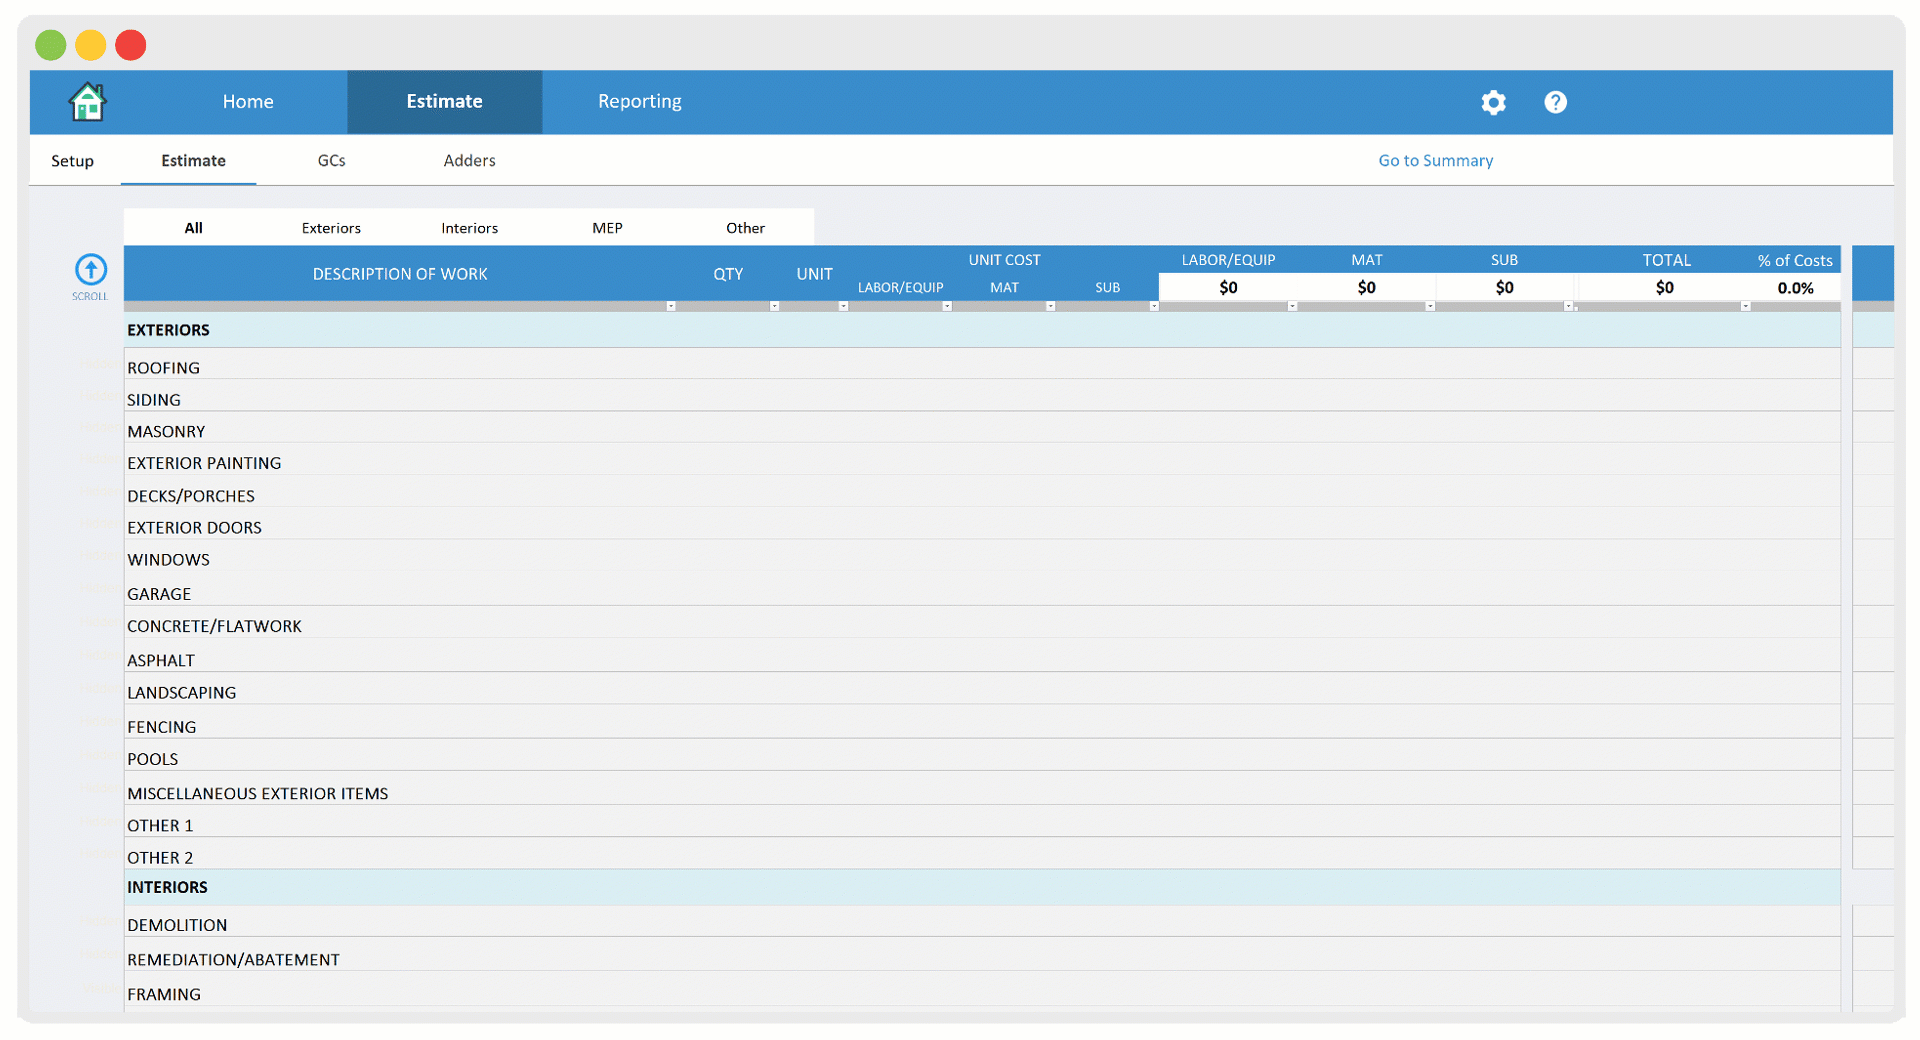Follow the Go to Summary link
This screenshot has width=1920, height=1040.
1435,161
